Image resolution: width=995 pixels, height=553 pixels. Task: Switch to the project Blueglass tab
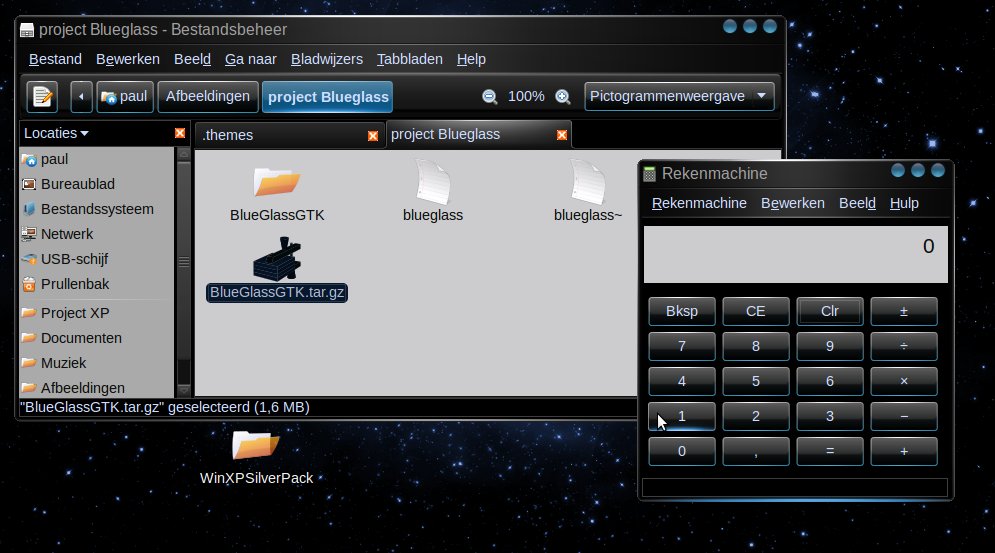[479, 135]
